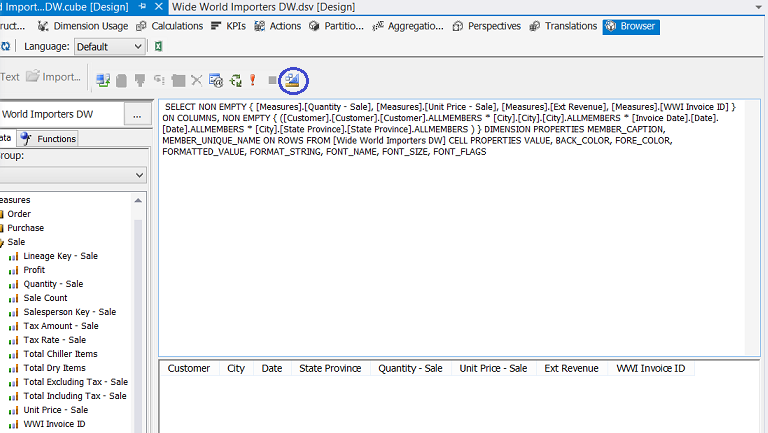Toggle Design Mode icon circled in blue

tap(292, 80)
